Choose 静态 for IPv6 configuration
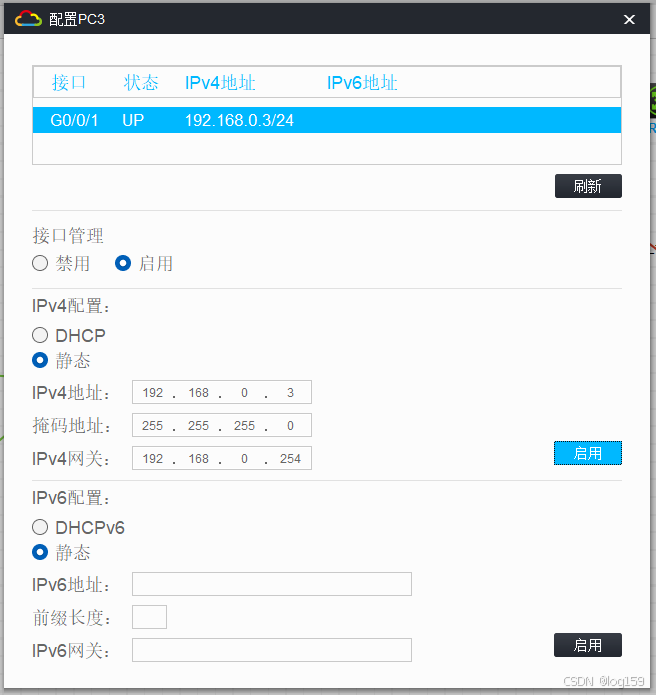The image size is (656, 695). [x=40, y=552]
